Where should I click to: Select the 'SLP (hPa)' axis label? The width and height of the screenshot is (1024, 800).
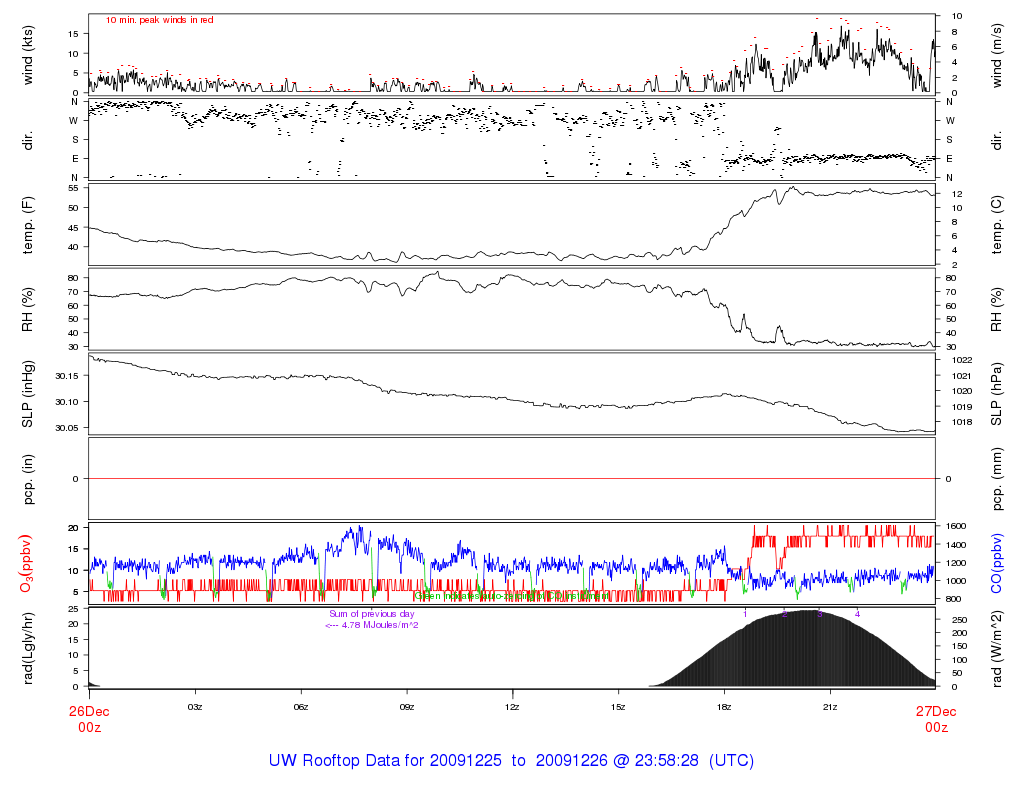[x=997, y=394]
